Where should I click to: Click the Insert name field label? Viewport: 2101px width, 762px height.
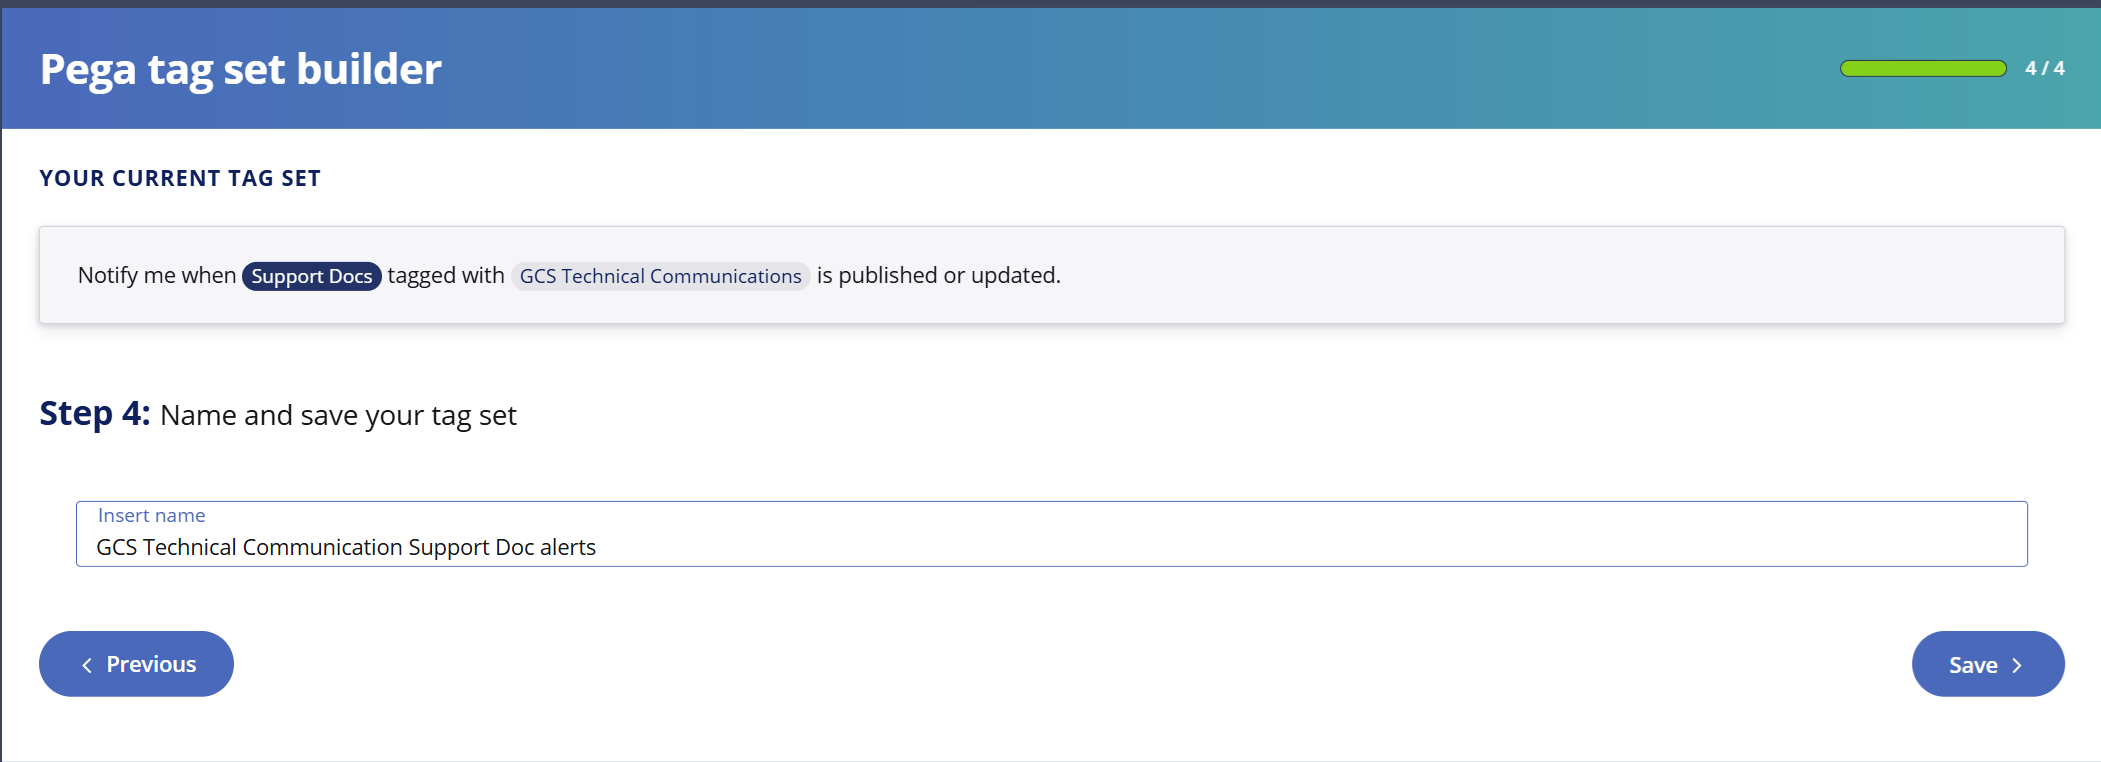[151, 515]
